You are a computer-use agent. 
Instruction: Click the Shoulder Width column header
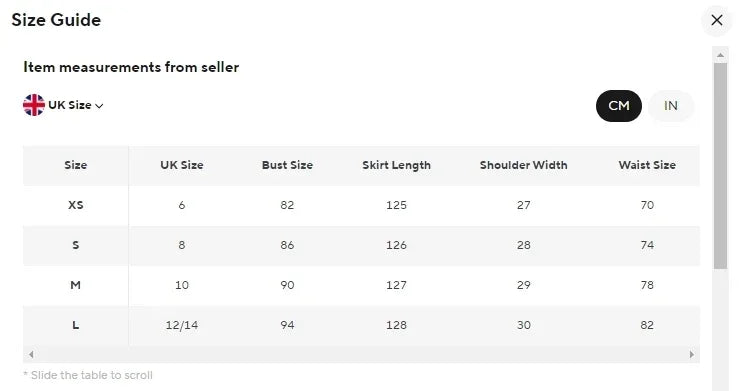pyautogui.click(x=523, y=165)
